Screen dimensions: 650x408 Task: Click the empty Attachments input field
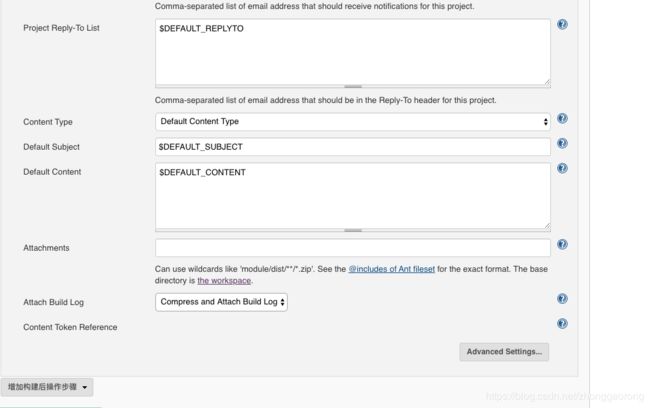tap(353, 248)
